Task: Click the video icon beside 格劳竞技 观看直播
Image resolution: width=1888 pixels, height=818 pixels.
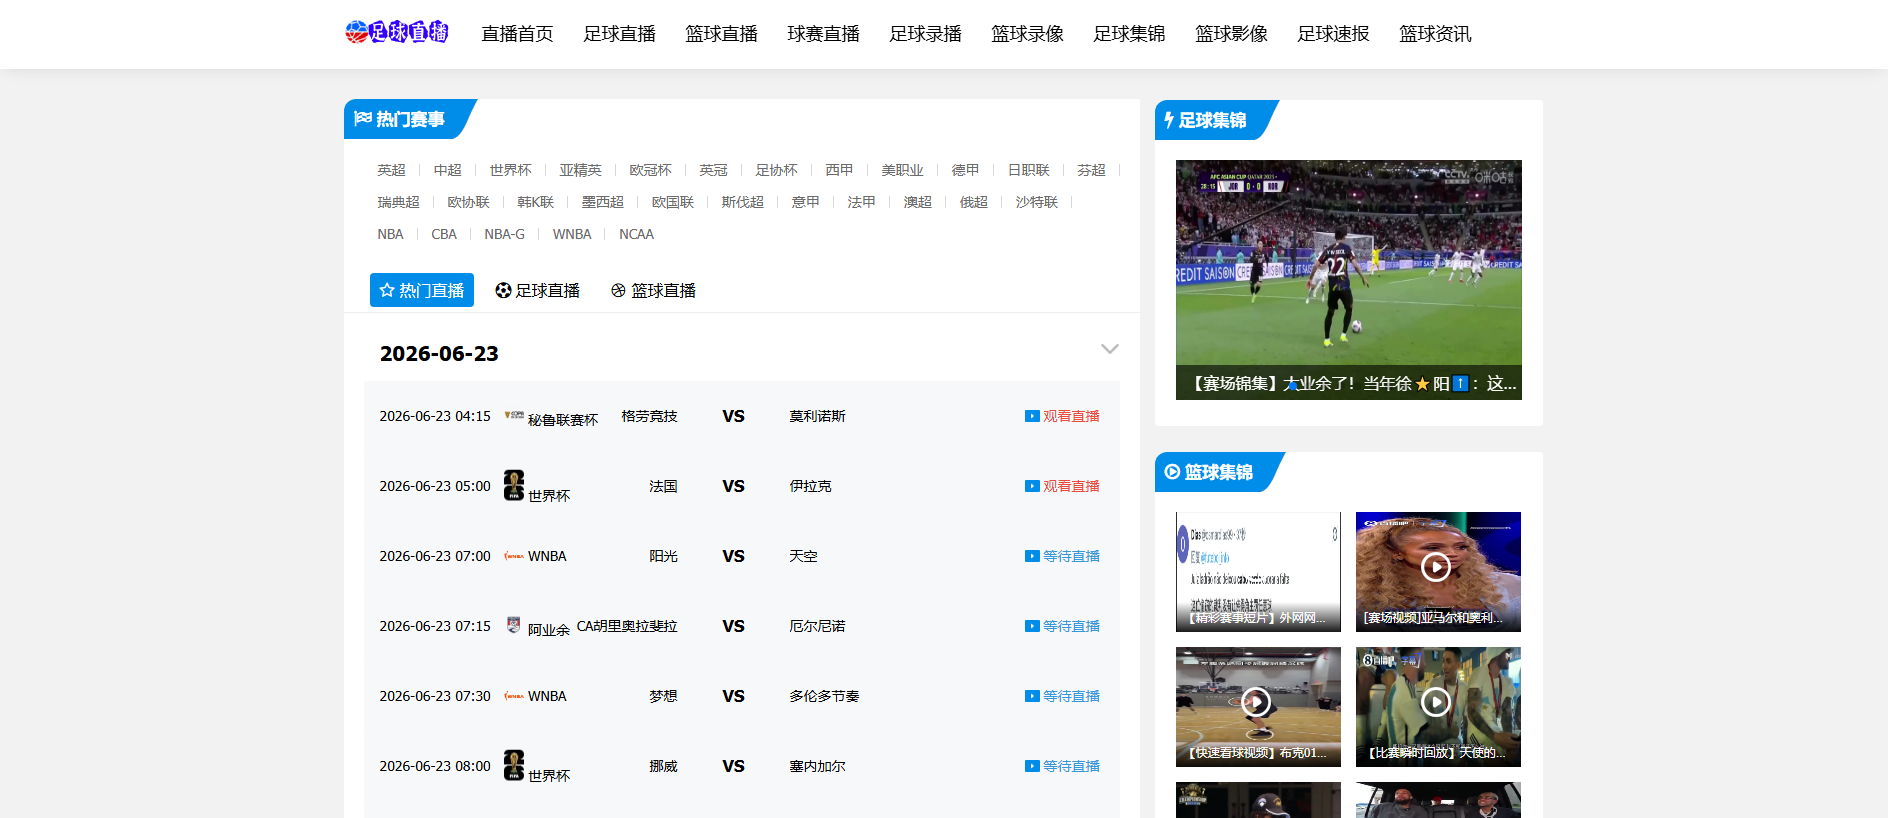Action: (x=1032, y=416)
